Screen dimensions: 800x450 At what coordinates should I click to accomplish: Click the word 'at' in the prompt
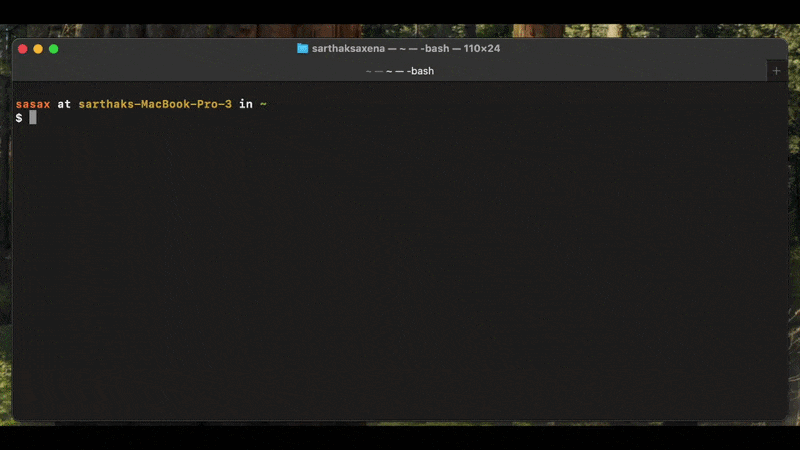(64, 104)
